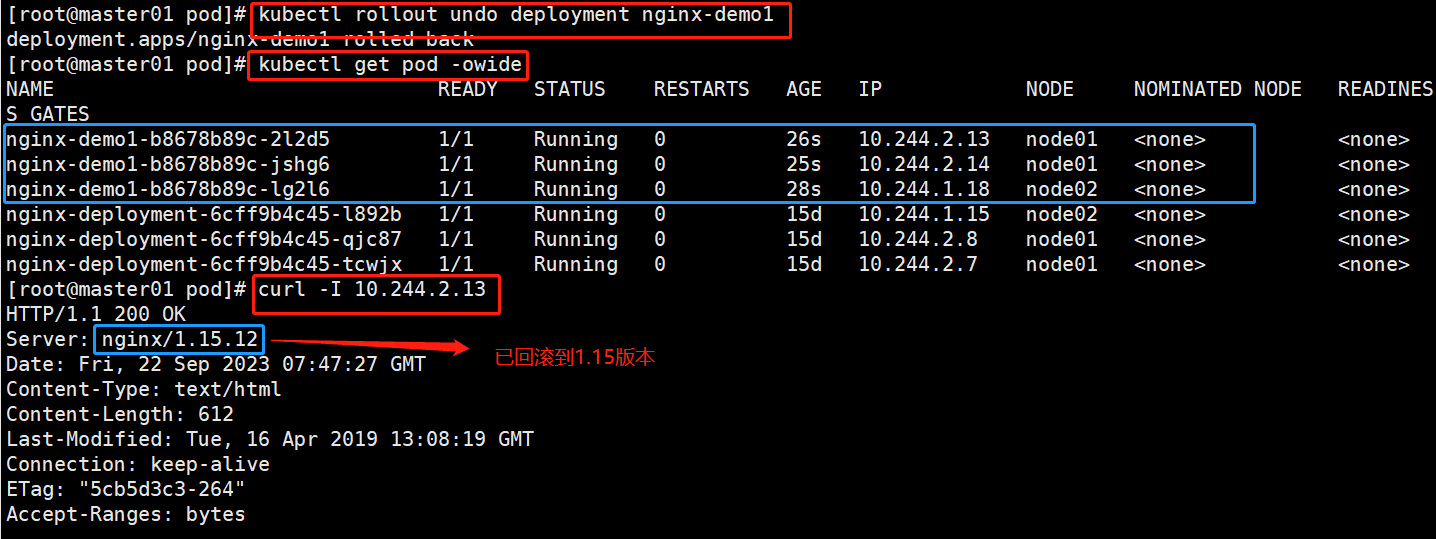Select pod name nginx-demo1-b8678b89c-2l2d5
Image resolution: width=1436 pixels, height=539 pixels.
click(168, 139)
